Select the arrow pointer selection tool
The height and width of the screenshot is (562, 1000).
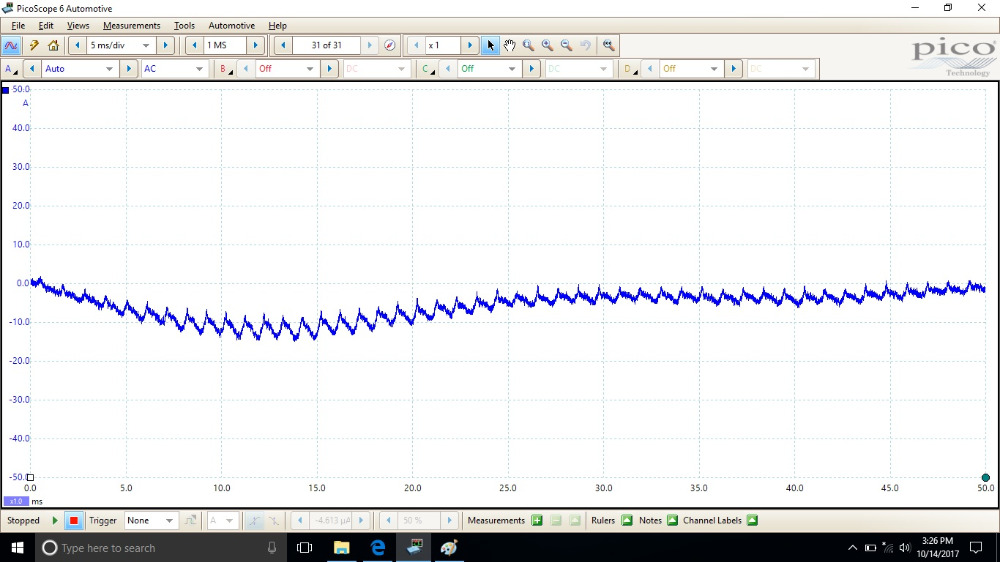click(x=490, y=45)
